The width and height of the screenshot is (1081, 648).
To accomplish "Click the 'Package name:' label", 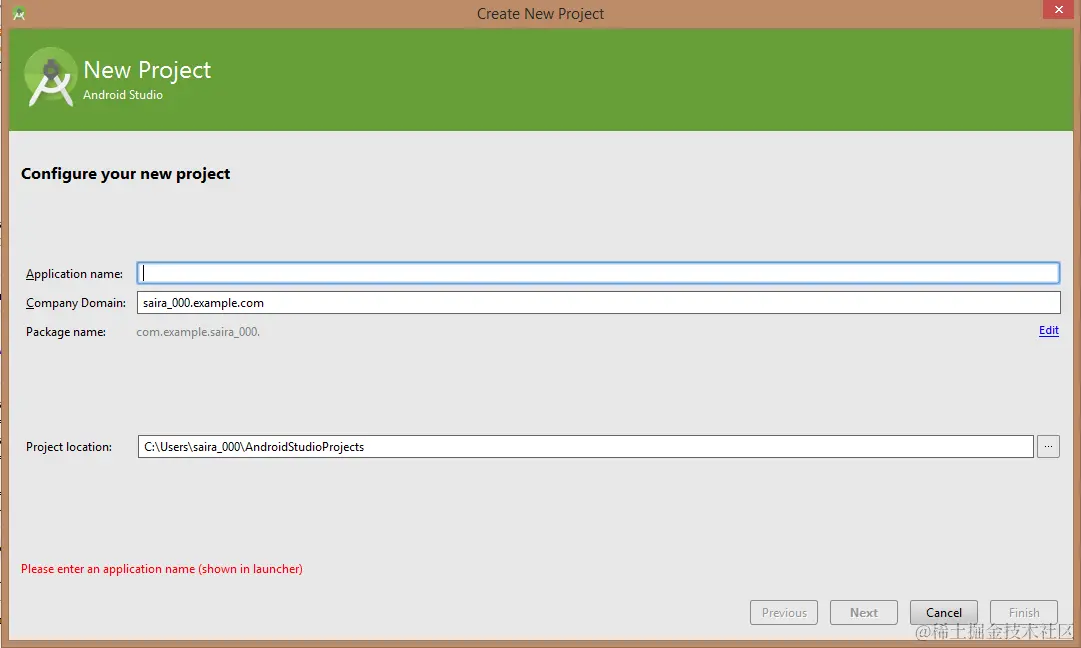I will point(65,332).
